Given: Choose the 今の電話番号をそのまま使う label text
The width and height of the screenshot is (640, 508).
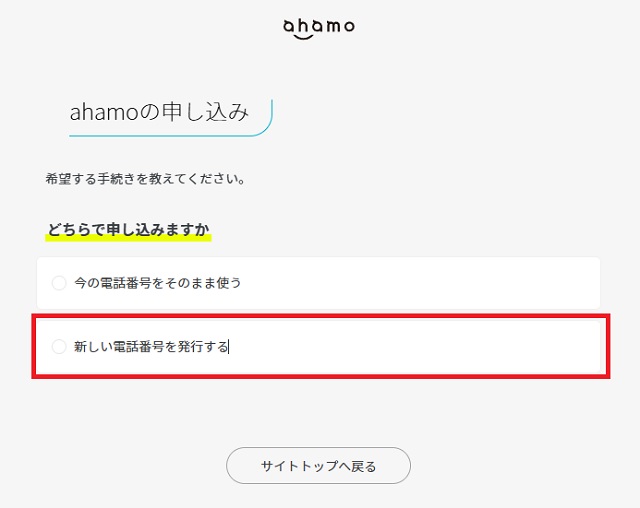Looking at the screenshot, I should (x=158, y=283).
